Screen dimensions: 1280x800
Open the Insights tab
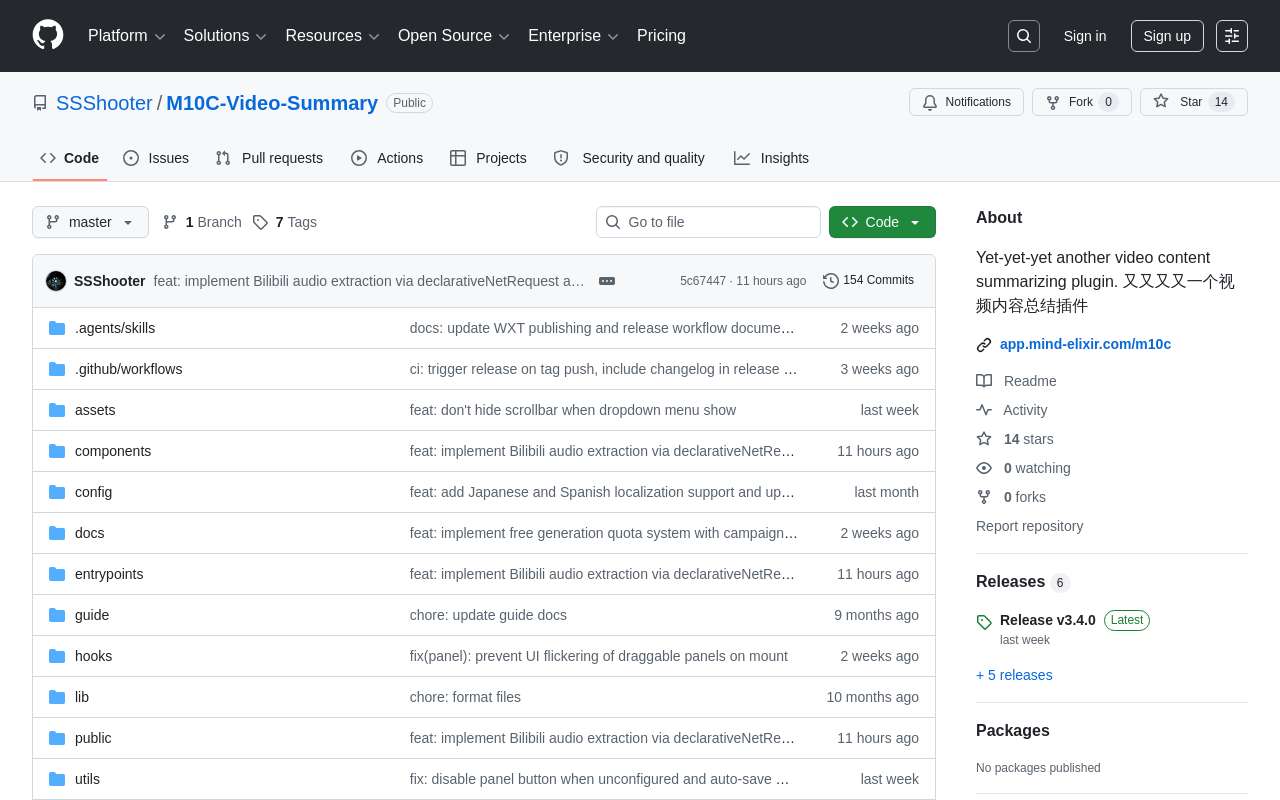(771, 158)
